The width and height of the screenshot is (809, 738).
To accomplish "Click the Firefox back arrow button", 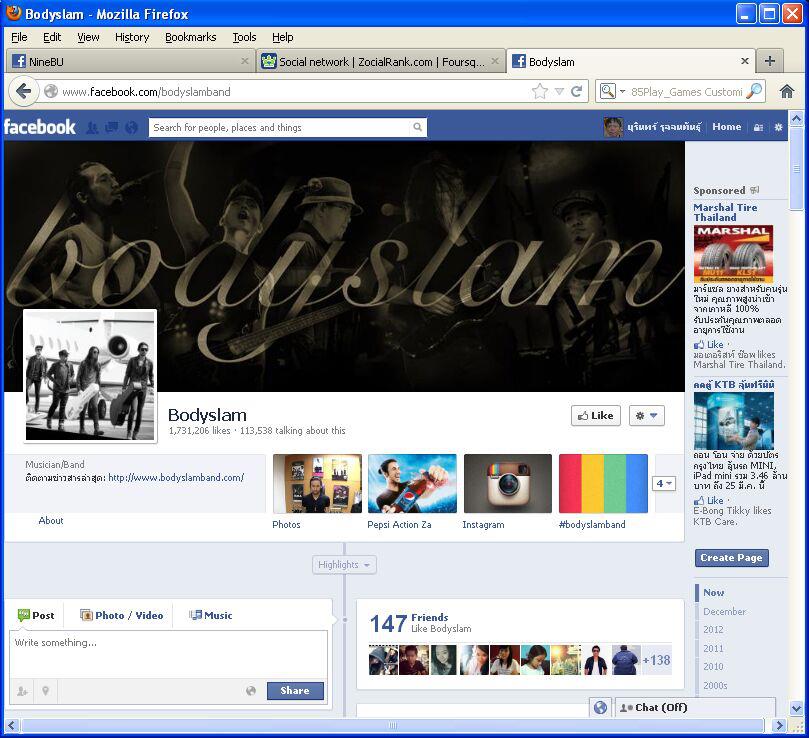I will [24, 91].
